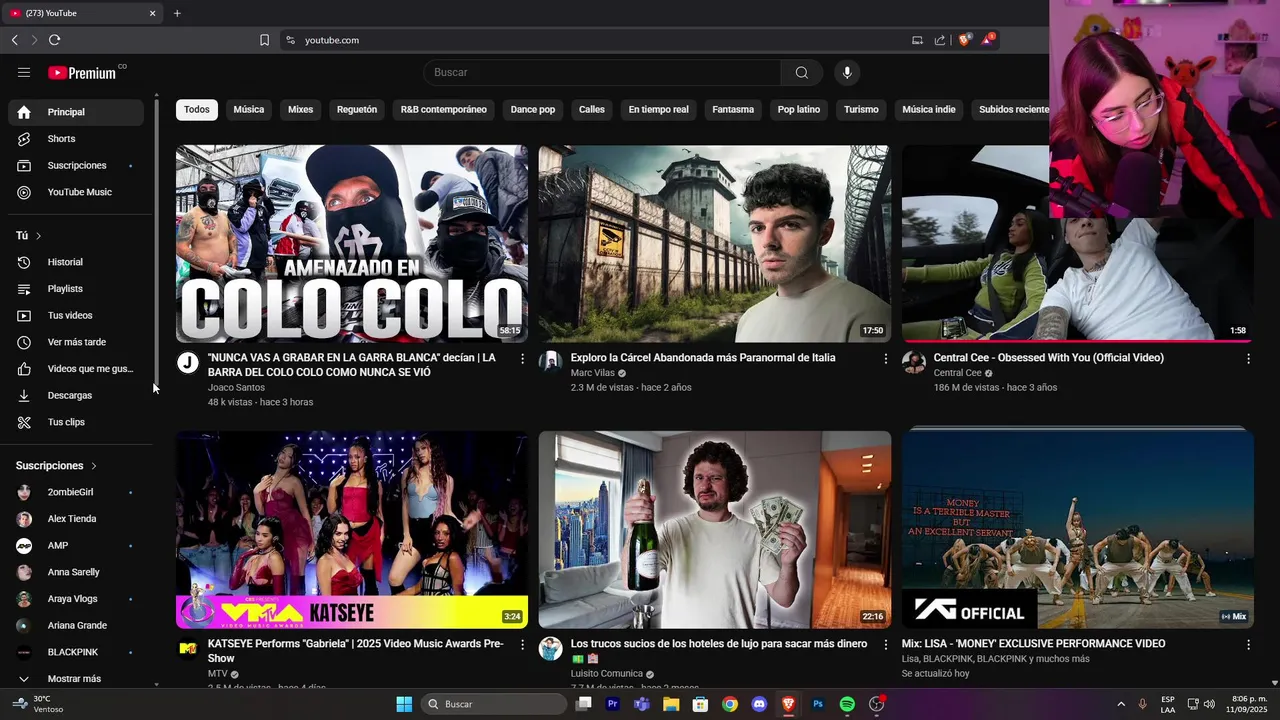Click the YouTube search input field
Viewport: 1280px width, 720px height.
pyautogui.click(x=602, y=72)
